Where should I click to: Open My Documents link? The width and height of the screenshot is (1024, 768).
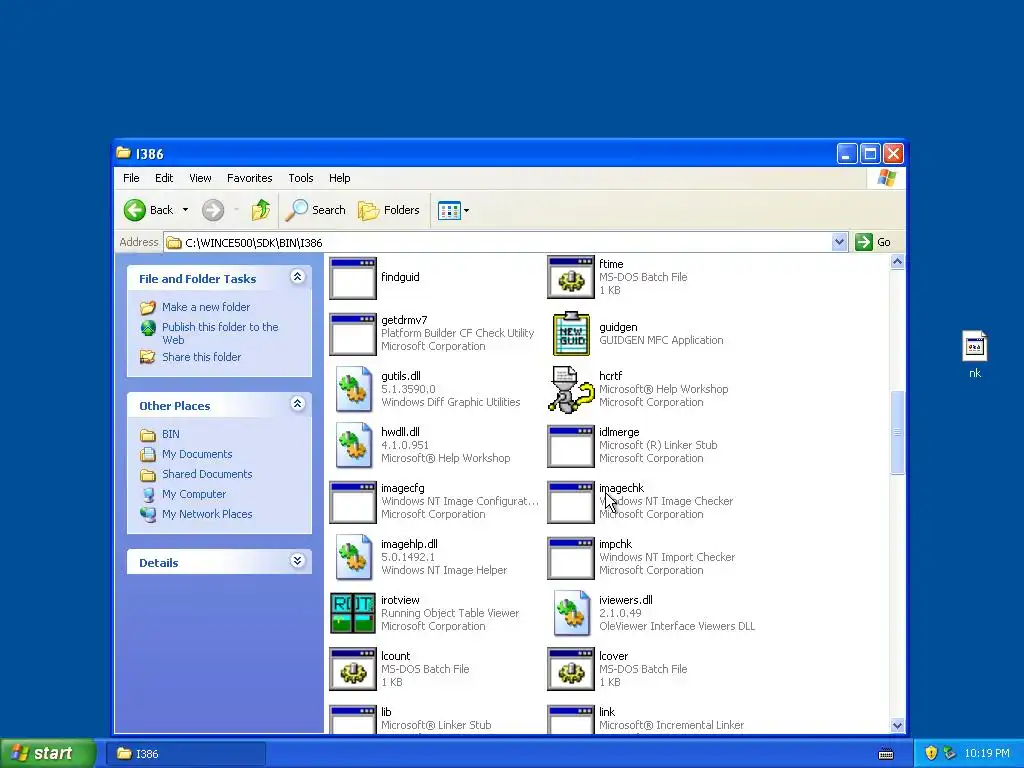(x=197, y=455)
